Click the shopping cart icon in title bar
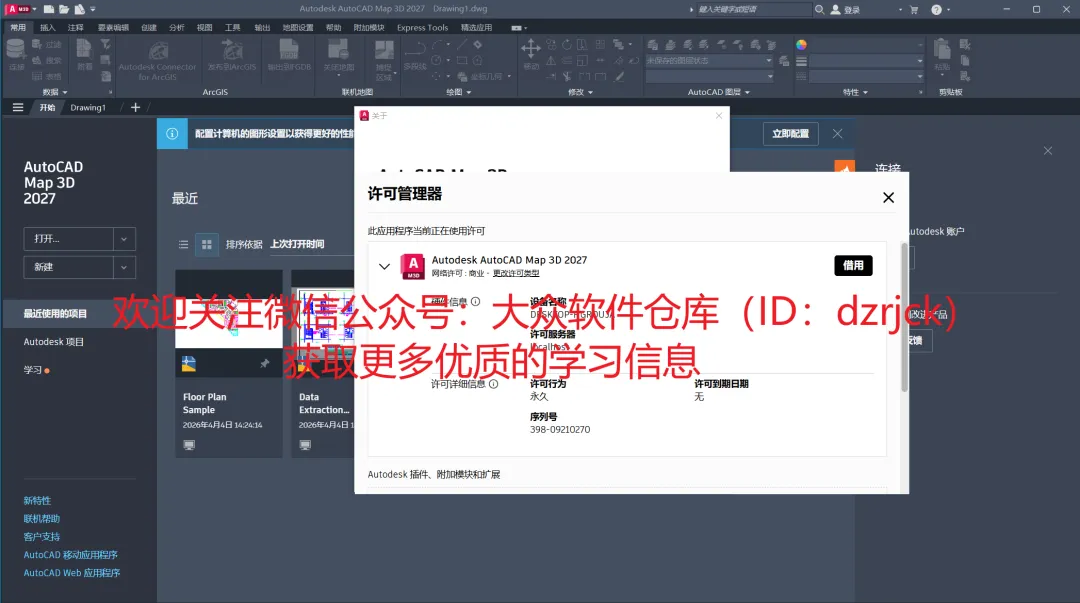Image resolution: width=1080 pixels, height=603 pixels. click(914, 10)
